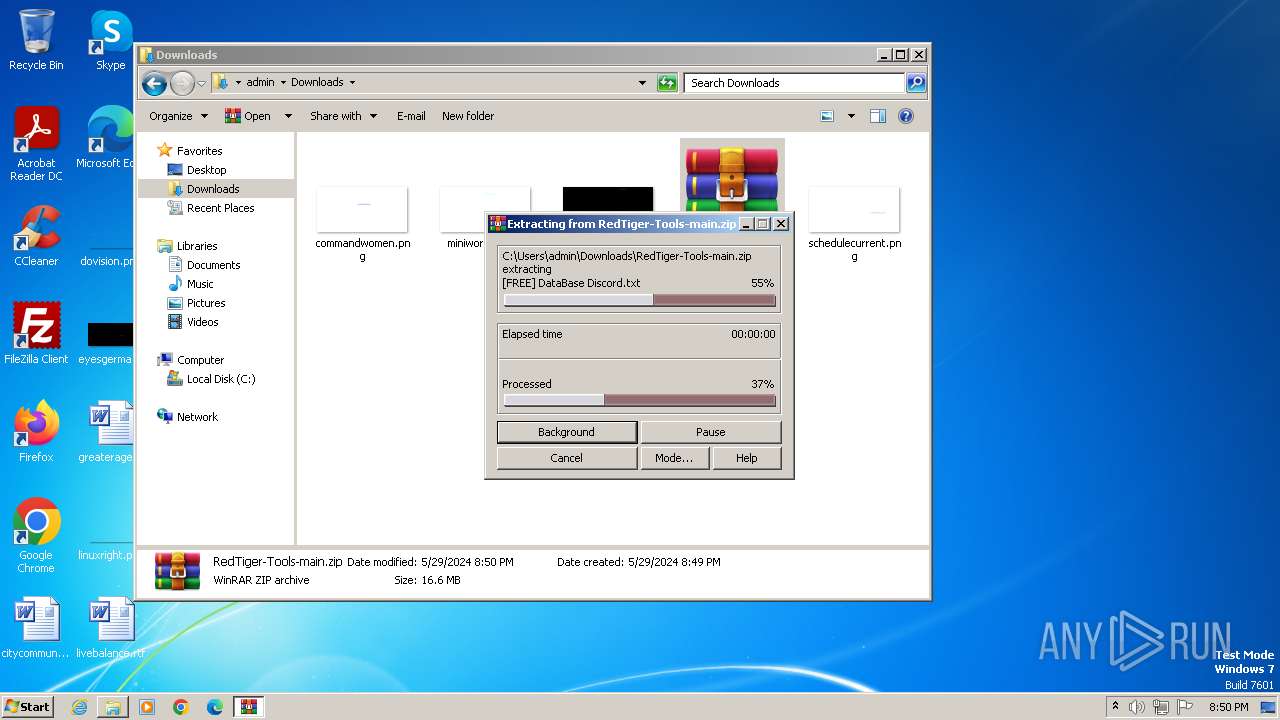Image resolution: width=1280 pixels, height=720 pixels.
Task: Select Libraries in navigation pane
Action: coord(197,246)
